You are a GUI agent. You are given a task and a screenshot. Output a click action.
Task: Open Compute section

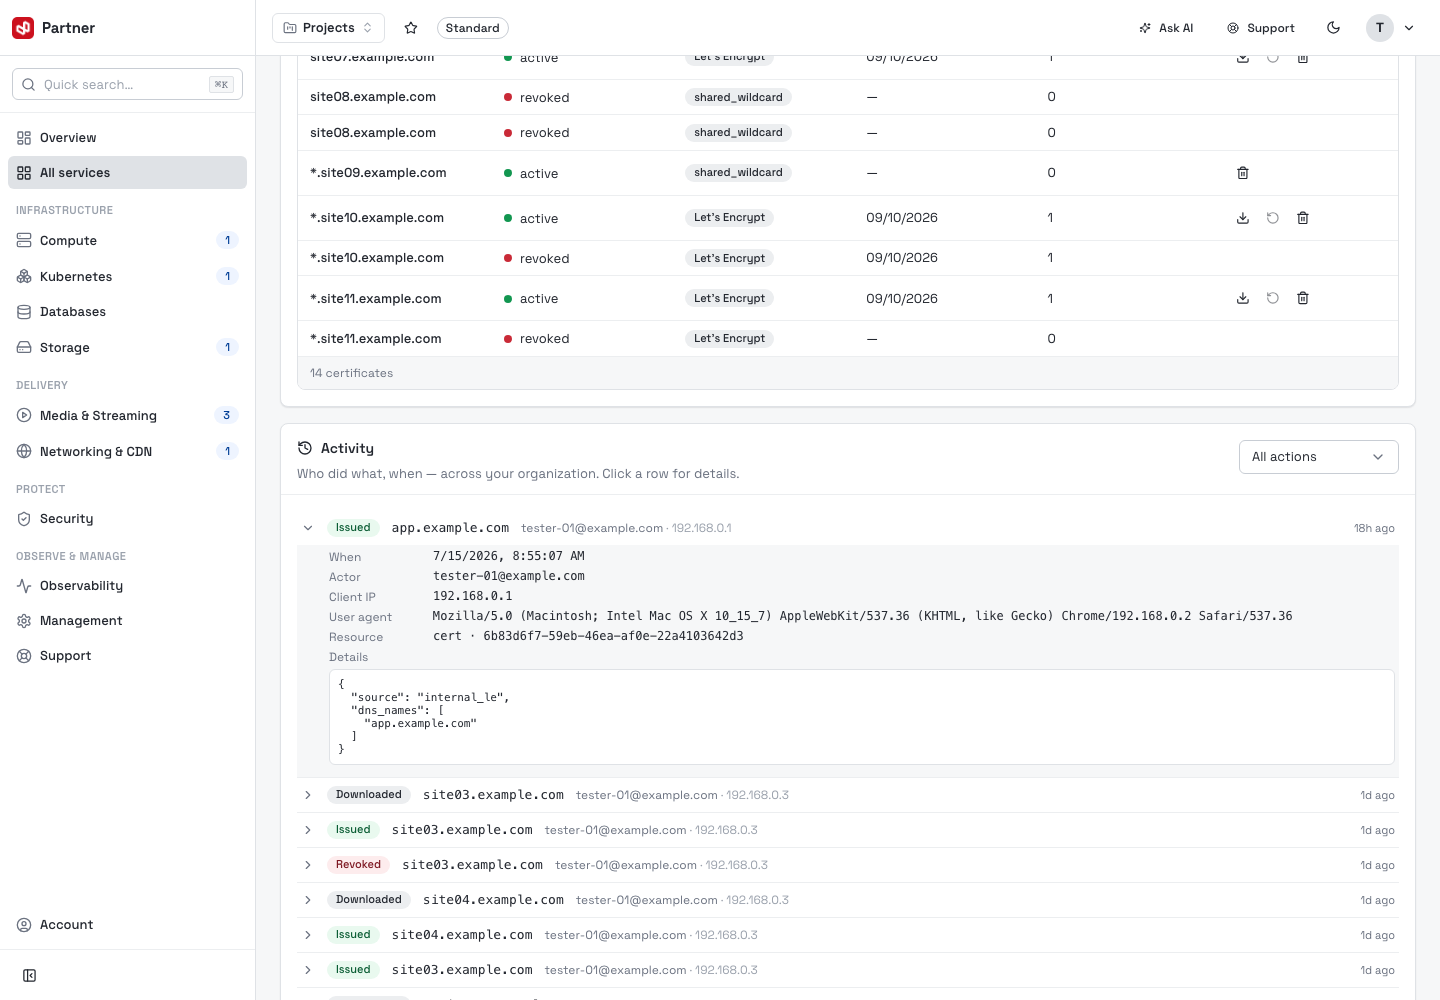click(127, 241)
